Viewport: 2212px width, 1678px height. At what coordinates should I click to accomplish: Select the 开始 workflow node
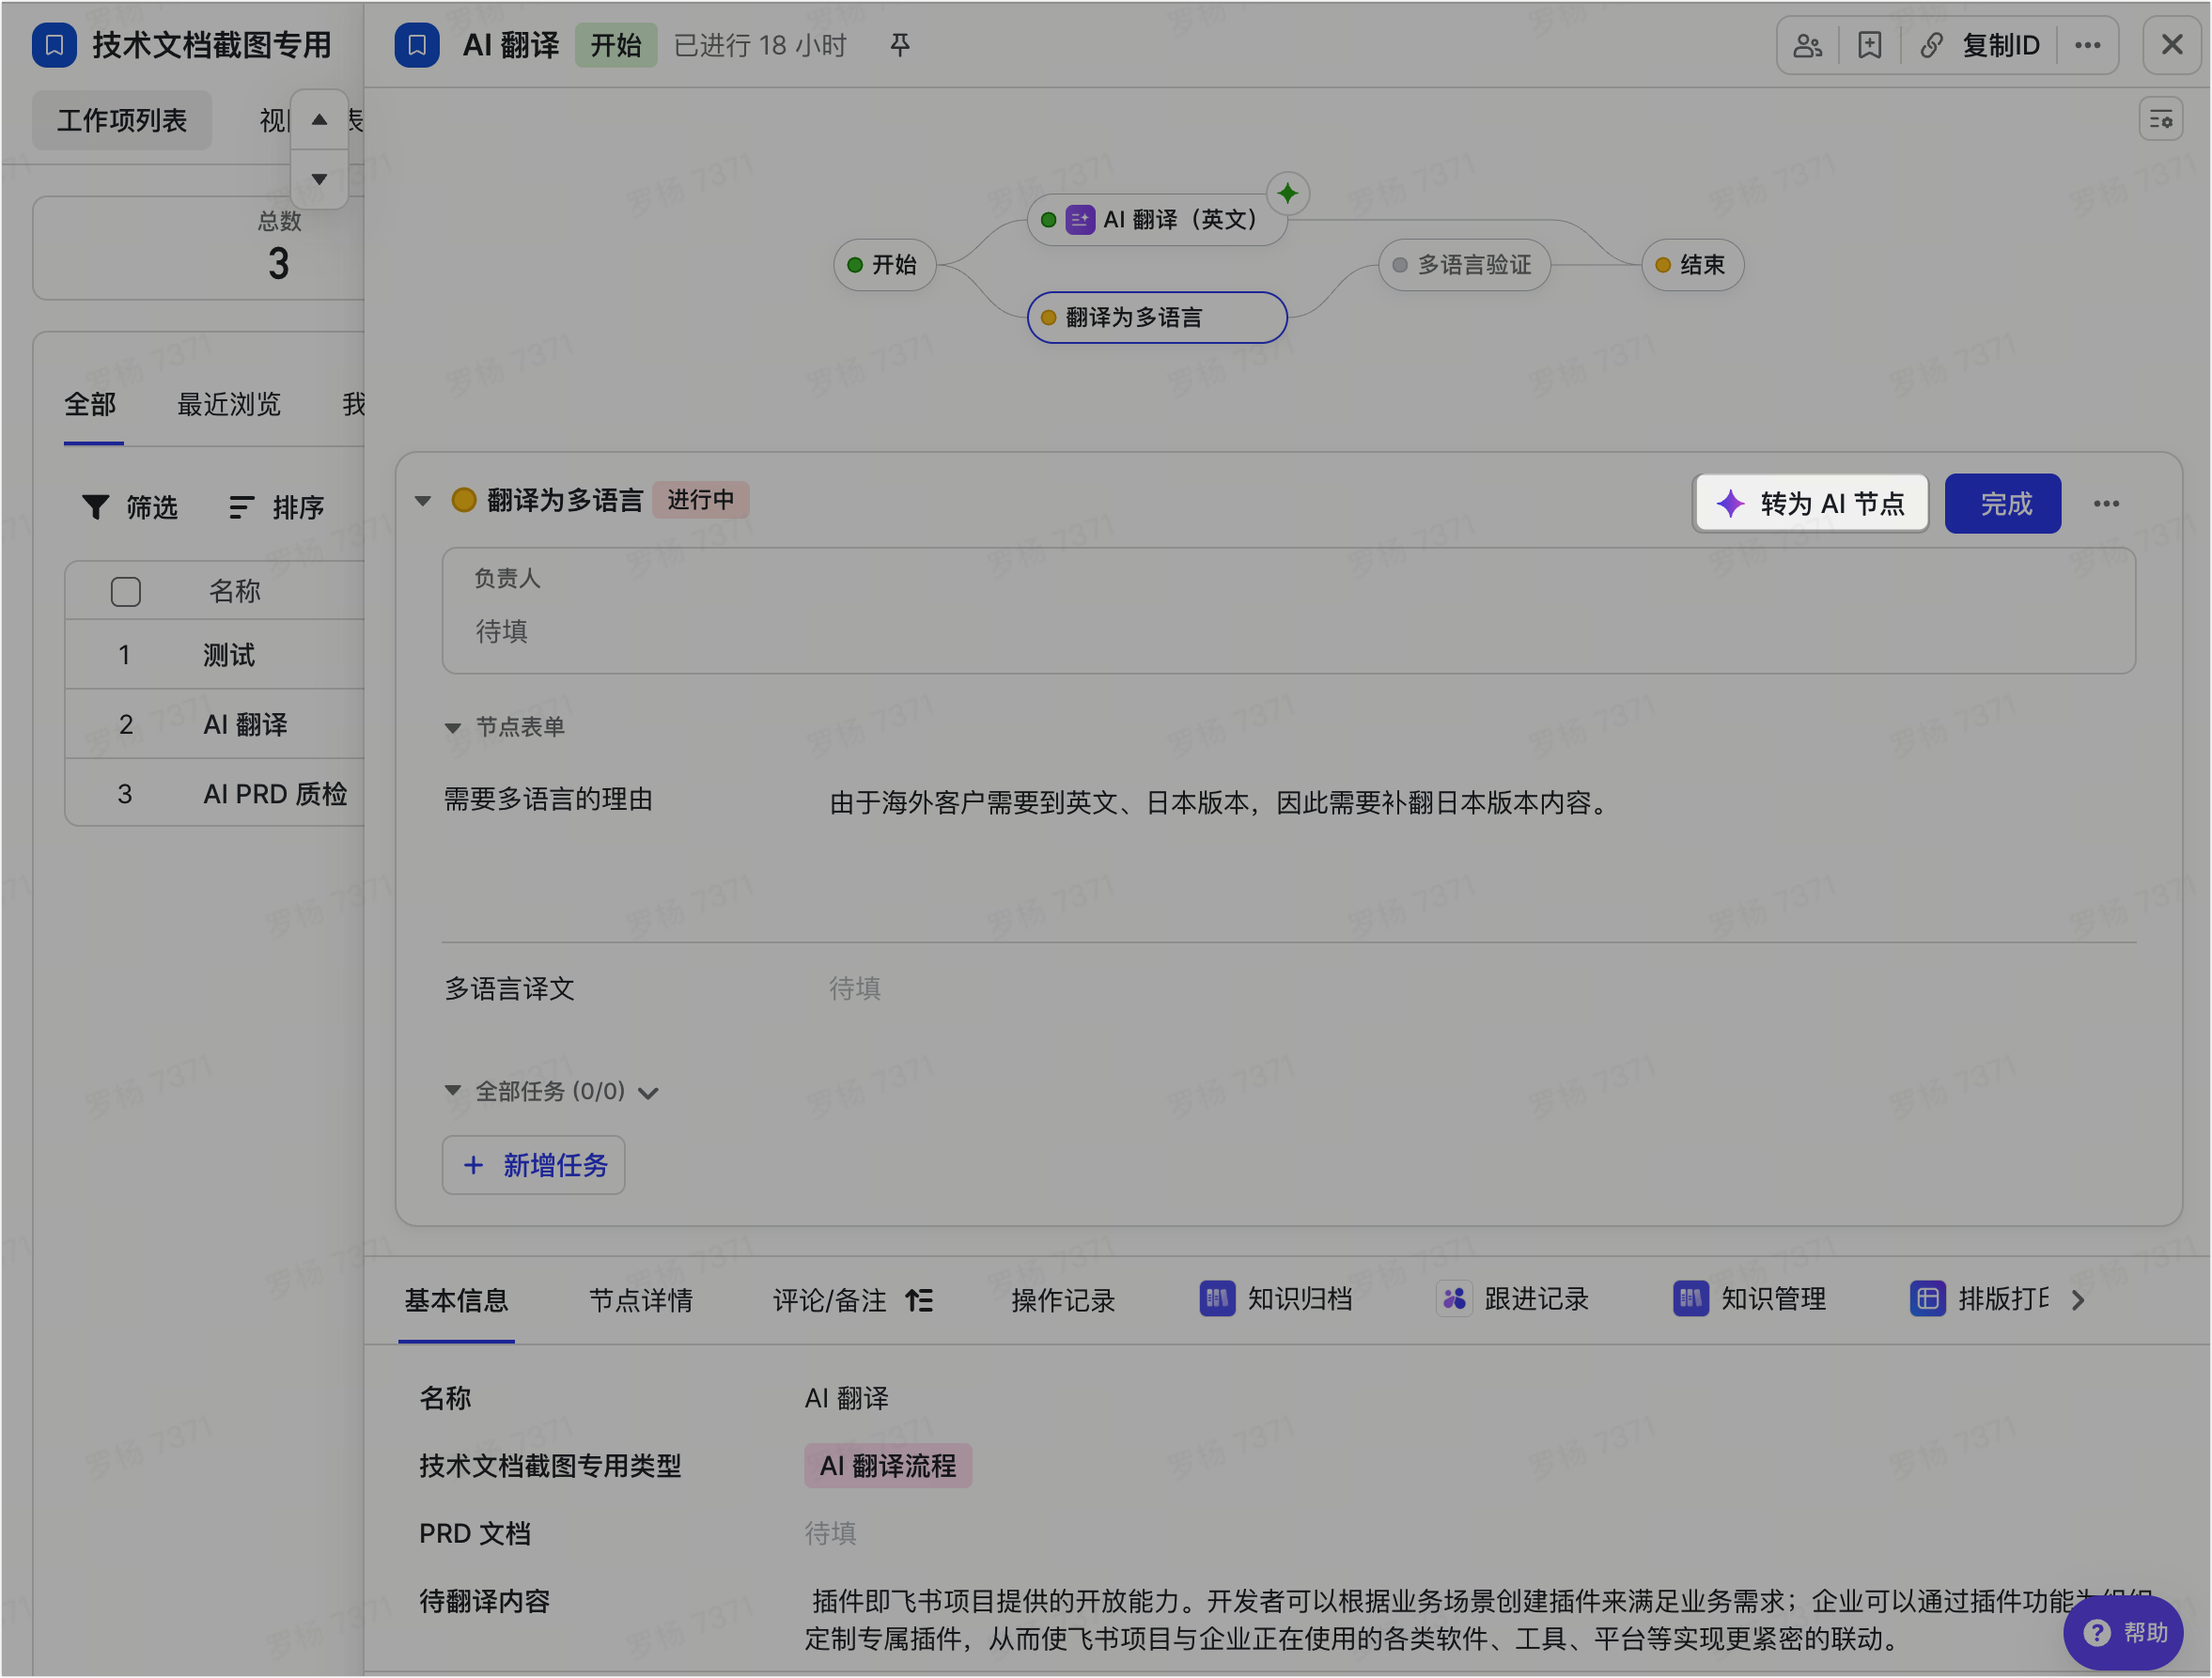tap(884, 265)
